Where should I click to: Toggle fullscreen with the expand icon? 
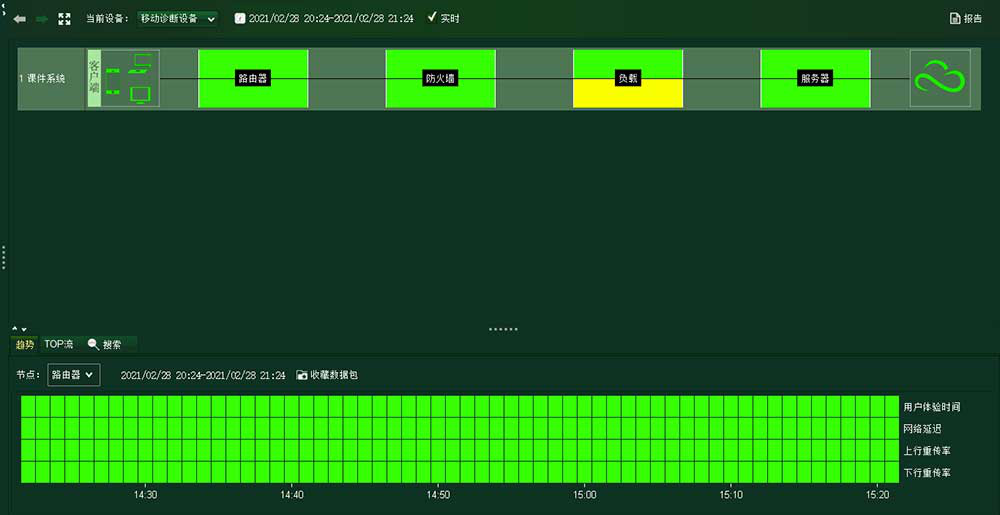point(65,19)
